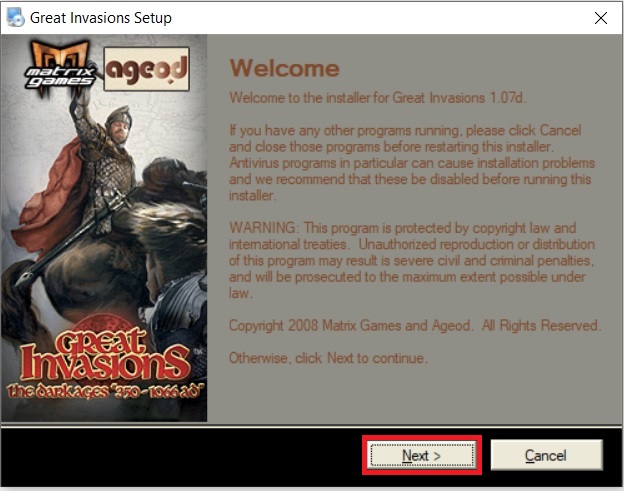Click the Ageod logo
This screenshot has width=624, height=491.
tap(146, 69)
